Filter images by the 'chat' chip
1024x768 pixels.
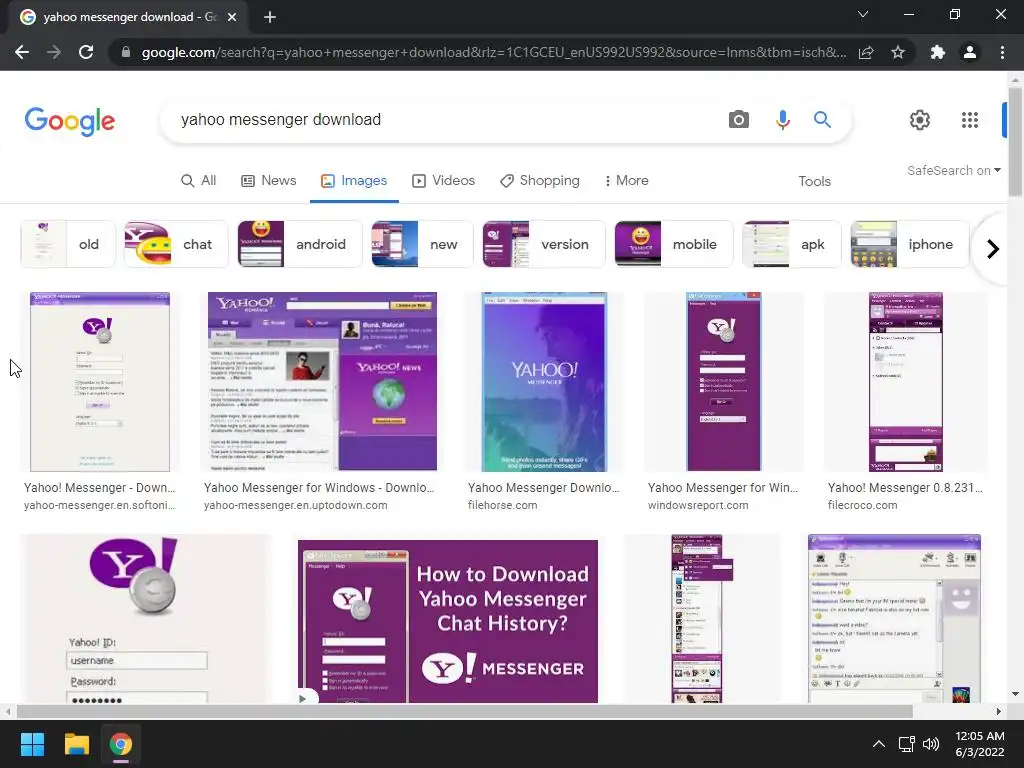176,244
